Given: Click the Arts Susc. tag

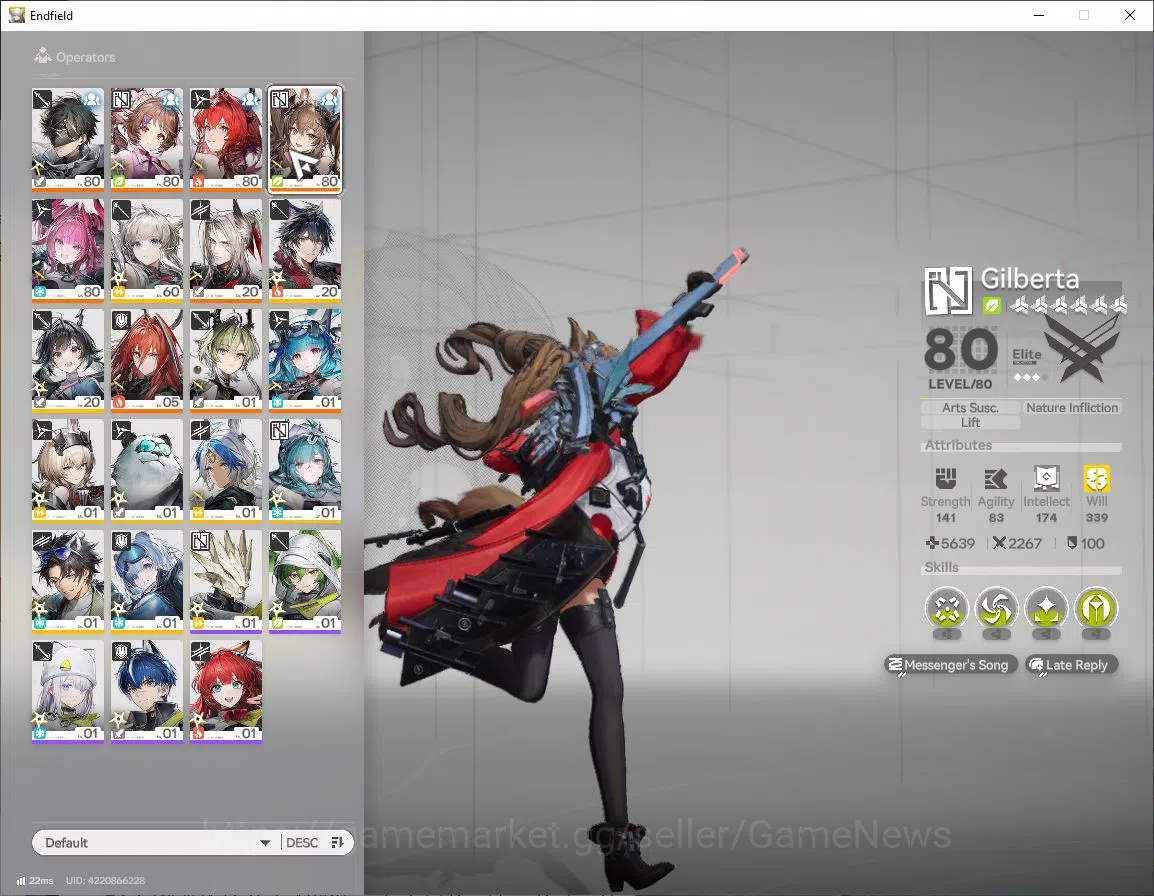Looking at the screenshot, I should point(970,407).
